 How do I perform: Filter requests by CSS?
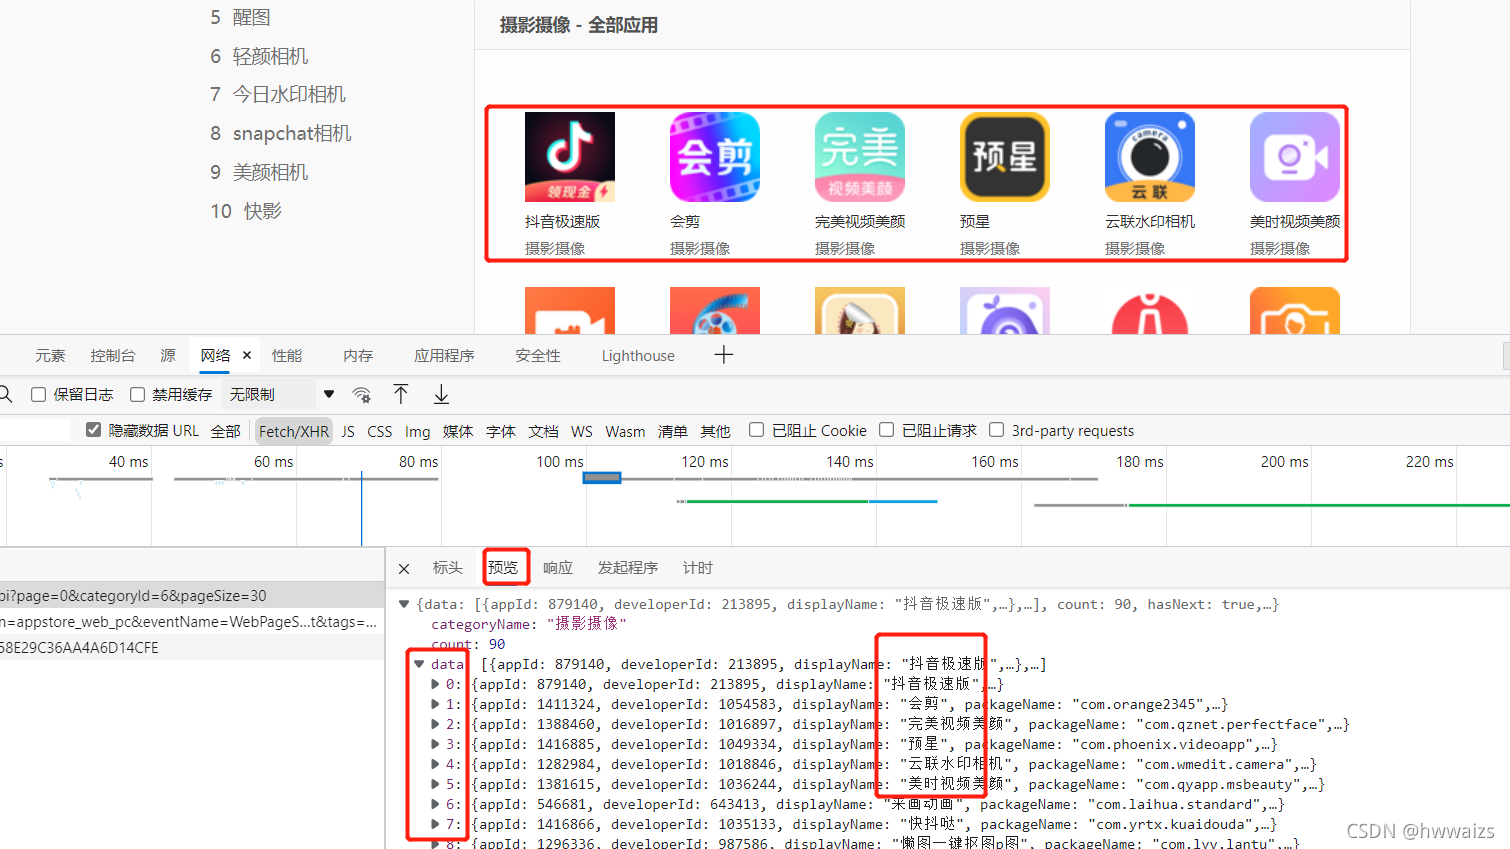click(380, 431)
